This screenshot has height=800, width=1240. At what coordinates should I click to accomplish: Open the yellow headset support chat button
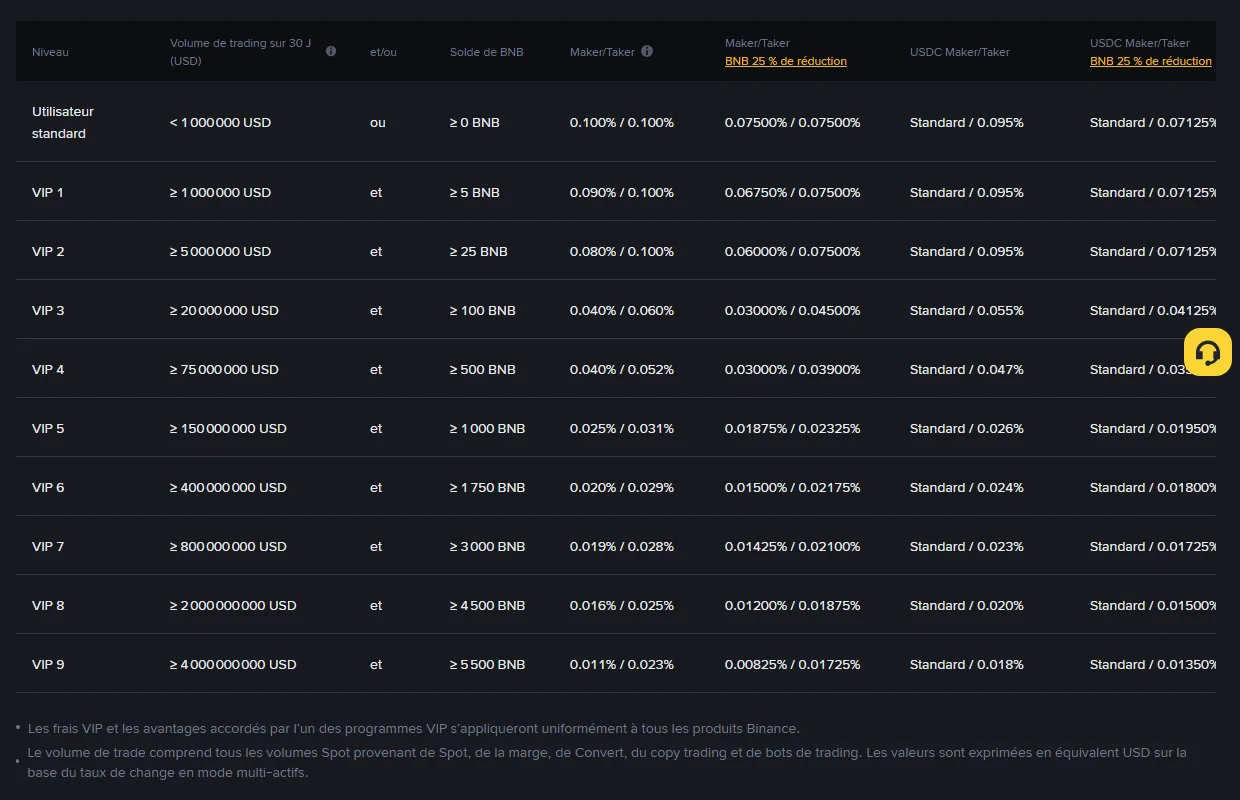pos(1208,353)
